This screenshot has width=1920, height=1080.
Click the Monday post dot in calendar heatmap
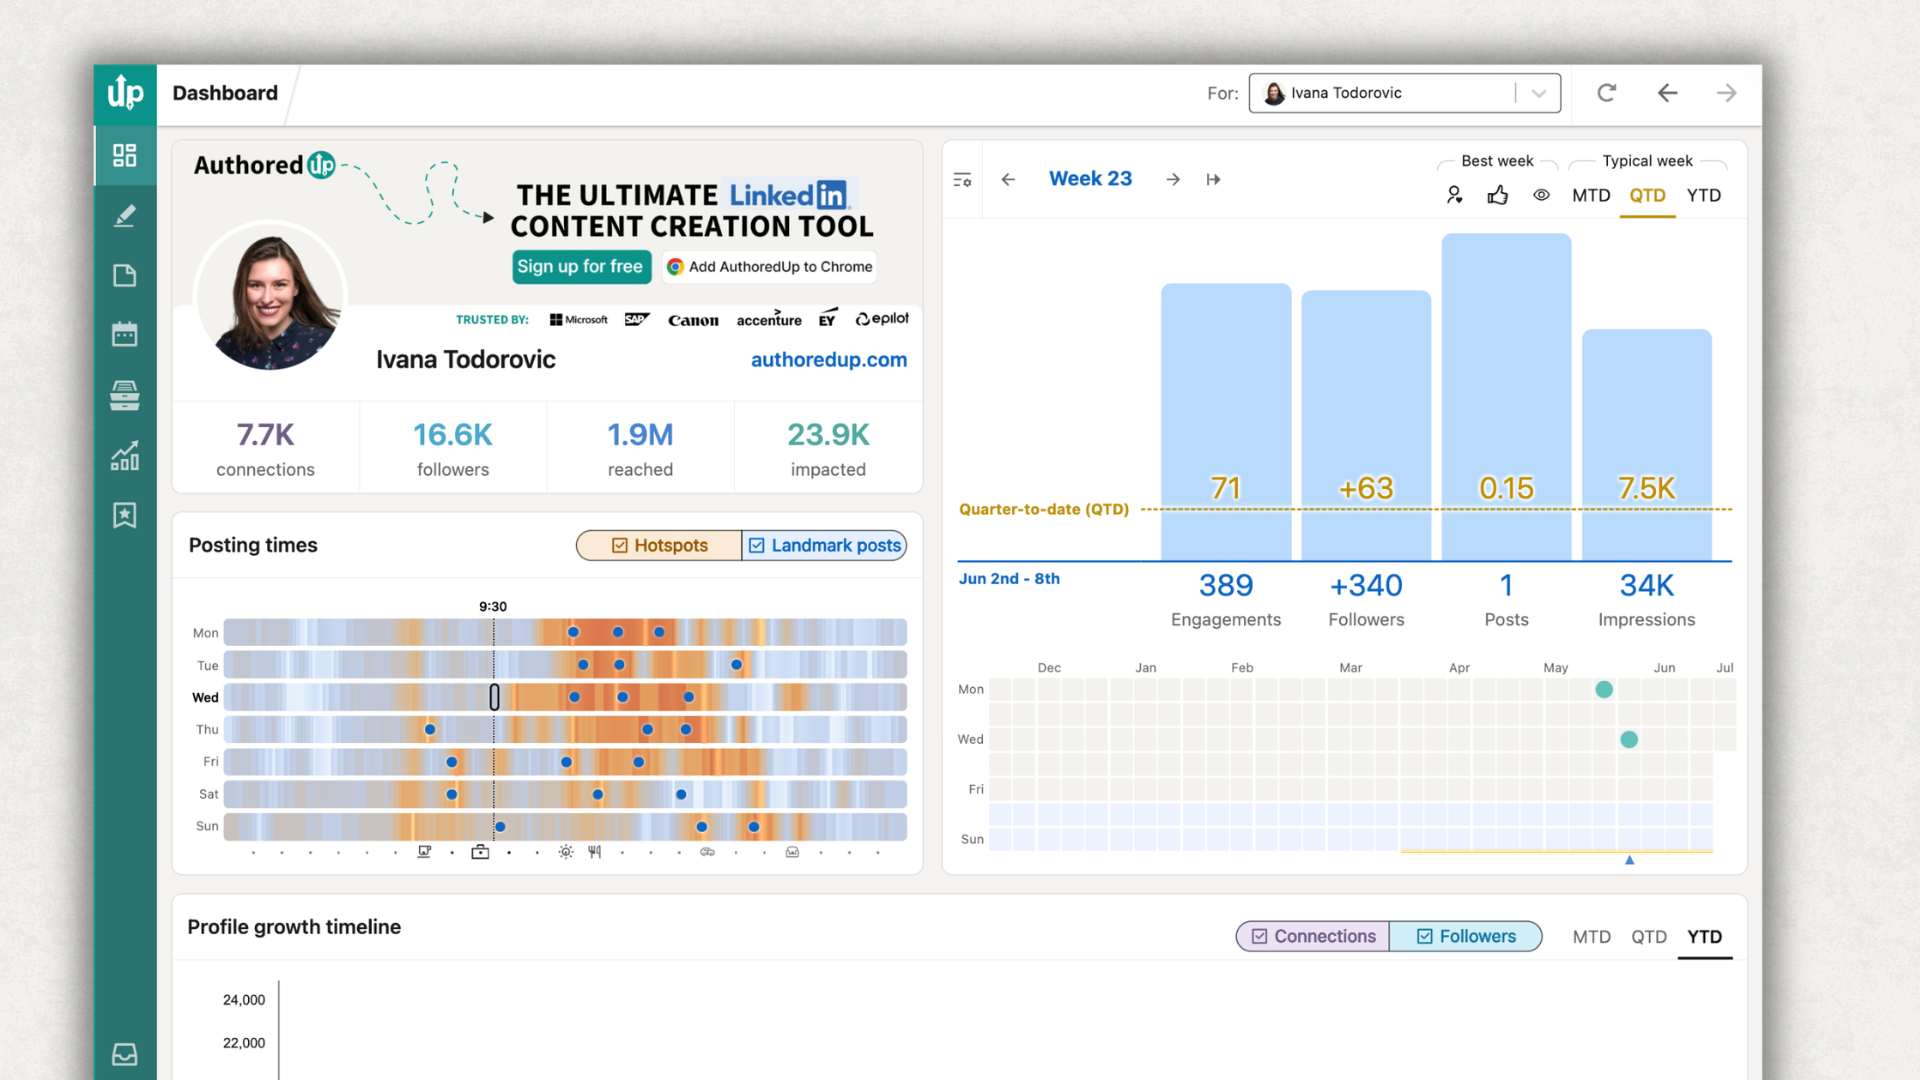[1604, 689]
